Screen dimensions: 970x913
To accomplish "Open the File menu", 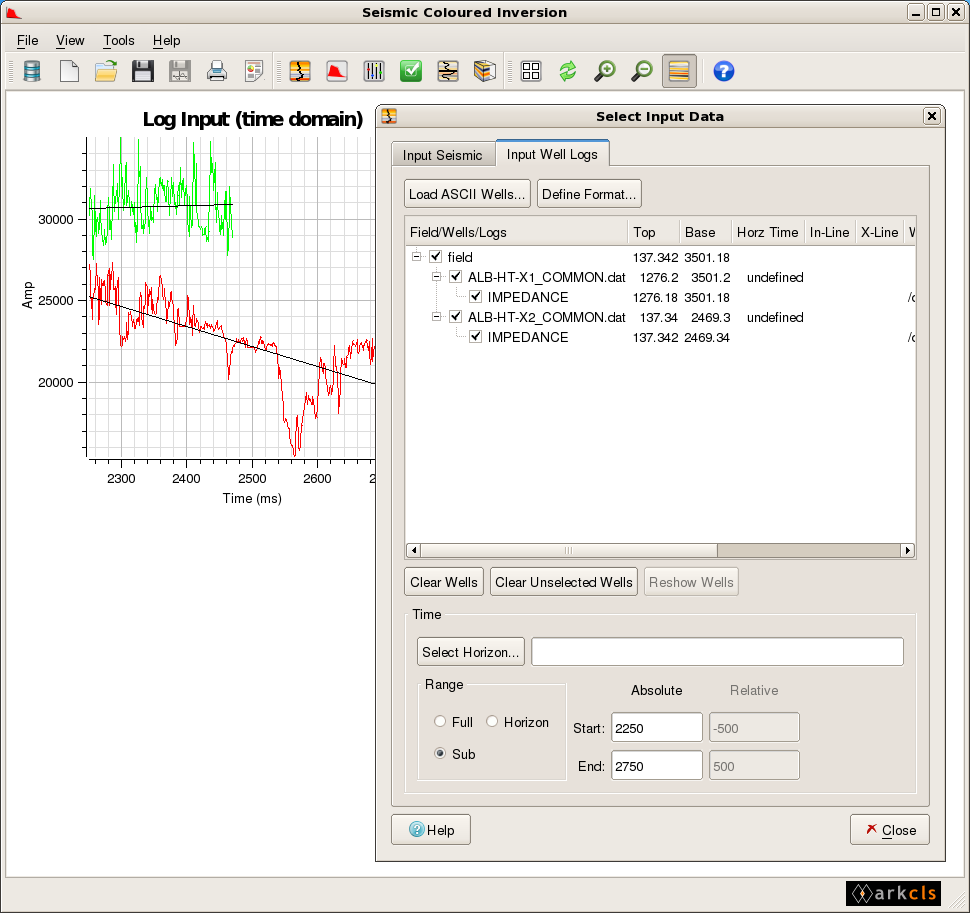I will [x=27, y=41].
